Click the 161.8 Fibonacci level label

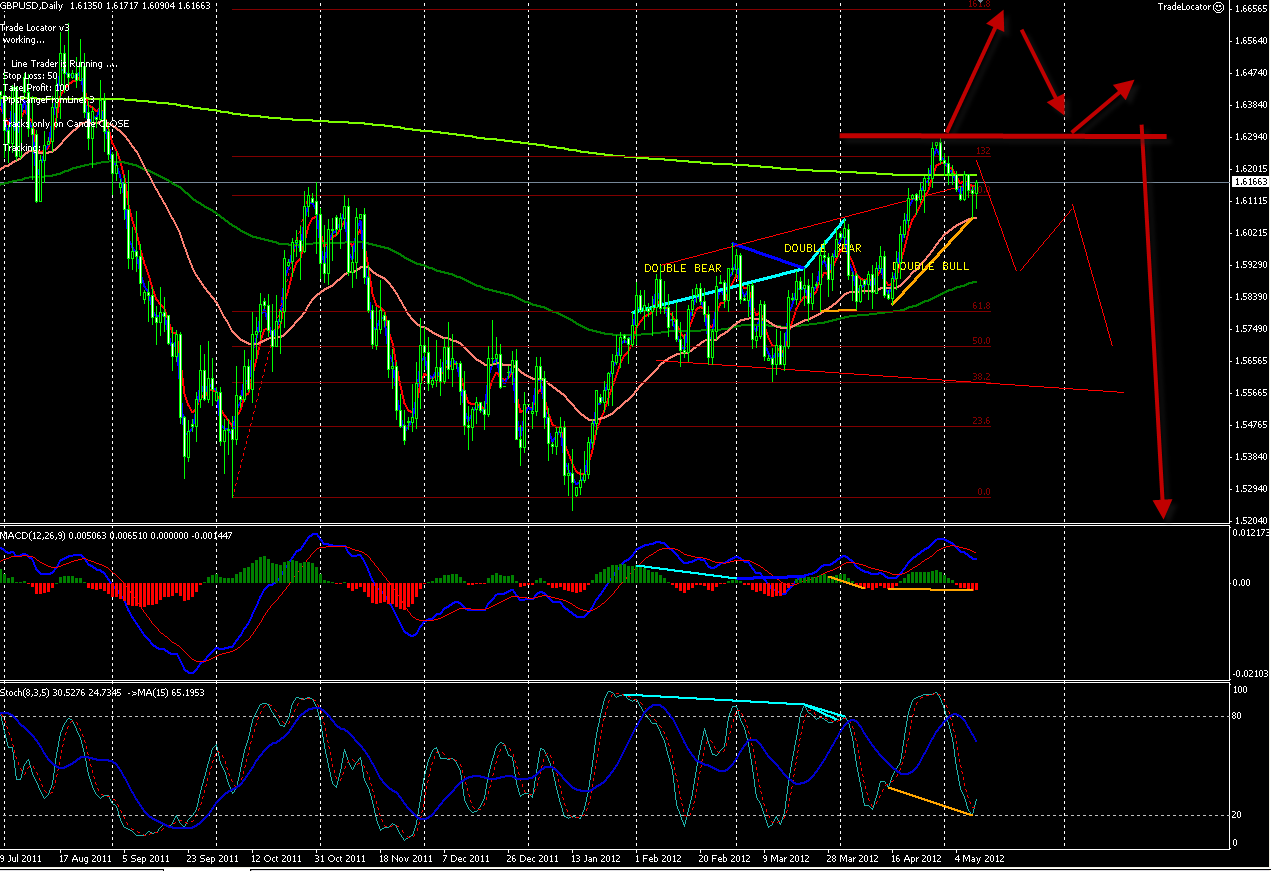coord(979,5)
